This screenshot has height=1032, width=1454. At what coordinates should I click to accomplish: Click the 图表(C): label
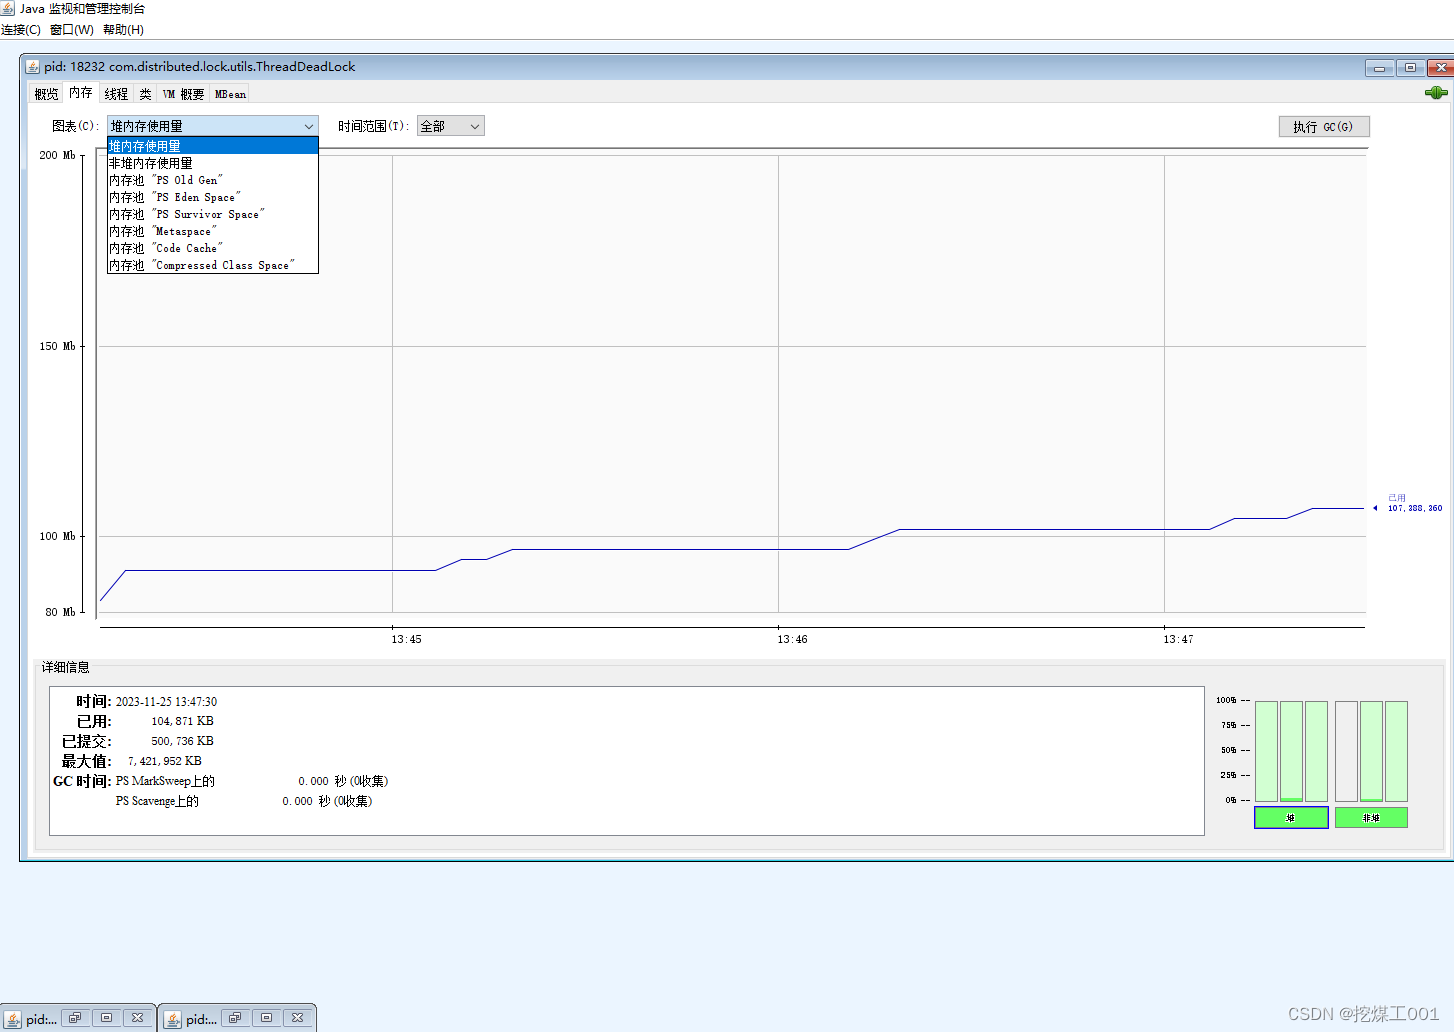(x=75, y=126)
